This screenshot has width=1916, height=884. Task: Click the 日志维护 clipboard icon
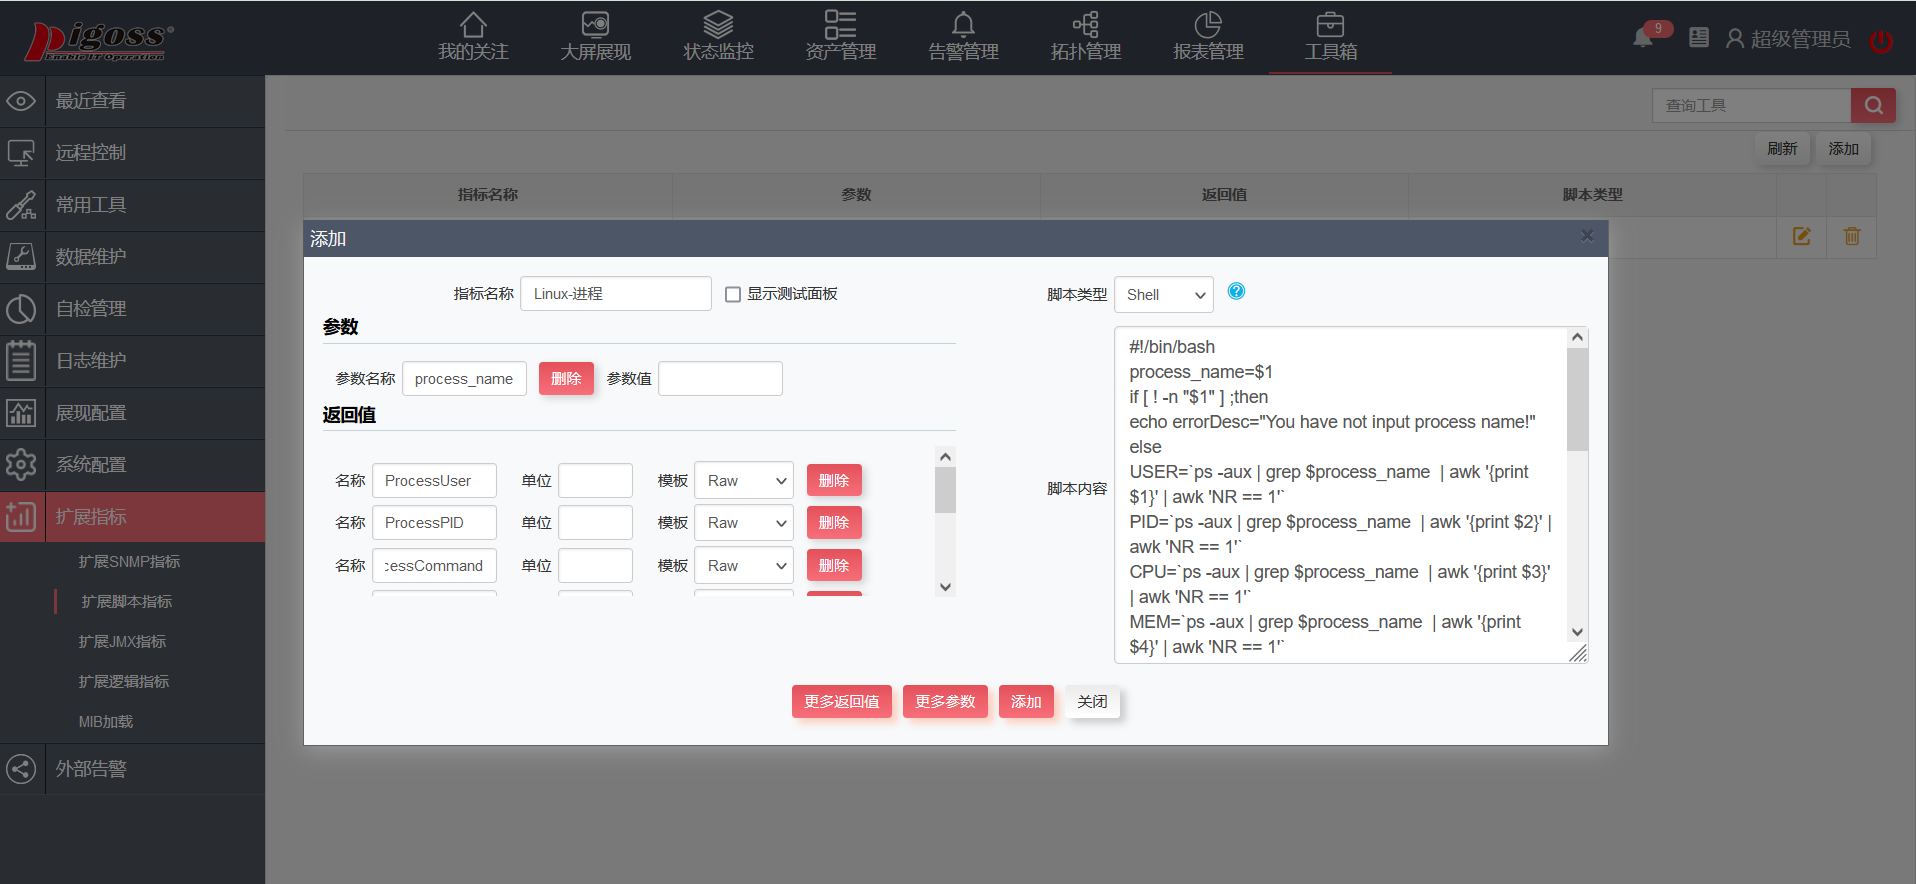point(21,361)
